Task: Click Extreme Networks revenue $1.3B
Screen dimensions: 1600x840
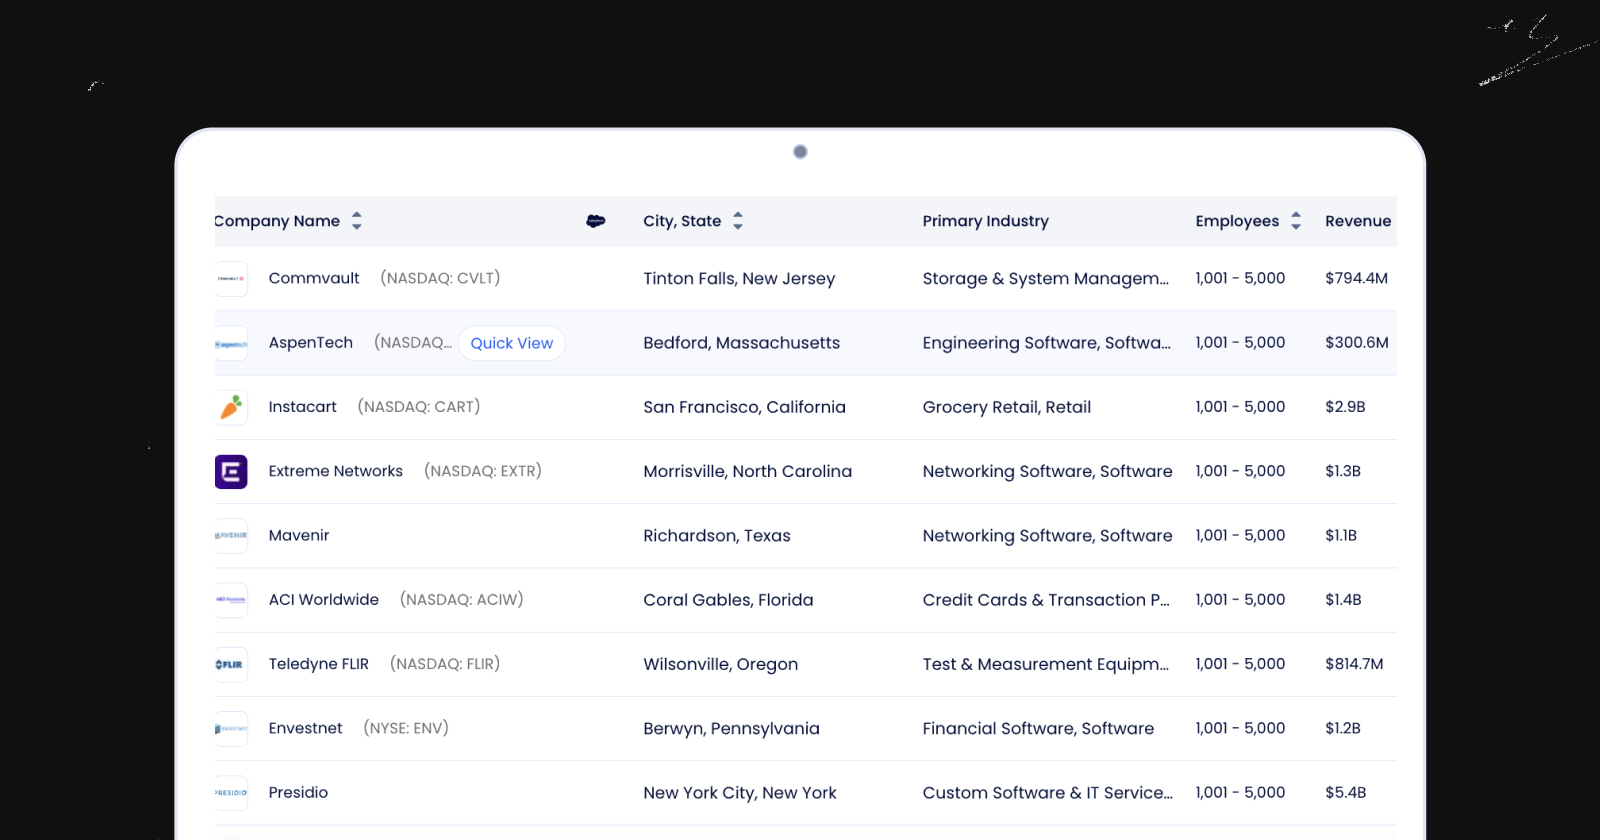Action: [x=1343, y=471]
